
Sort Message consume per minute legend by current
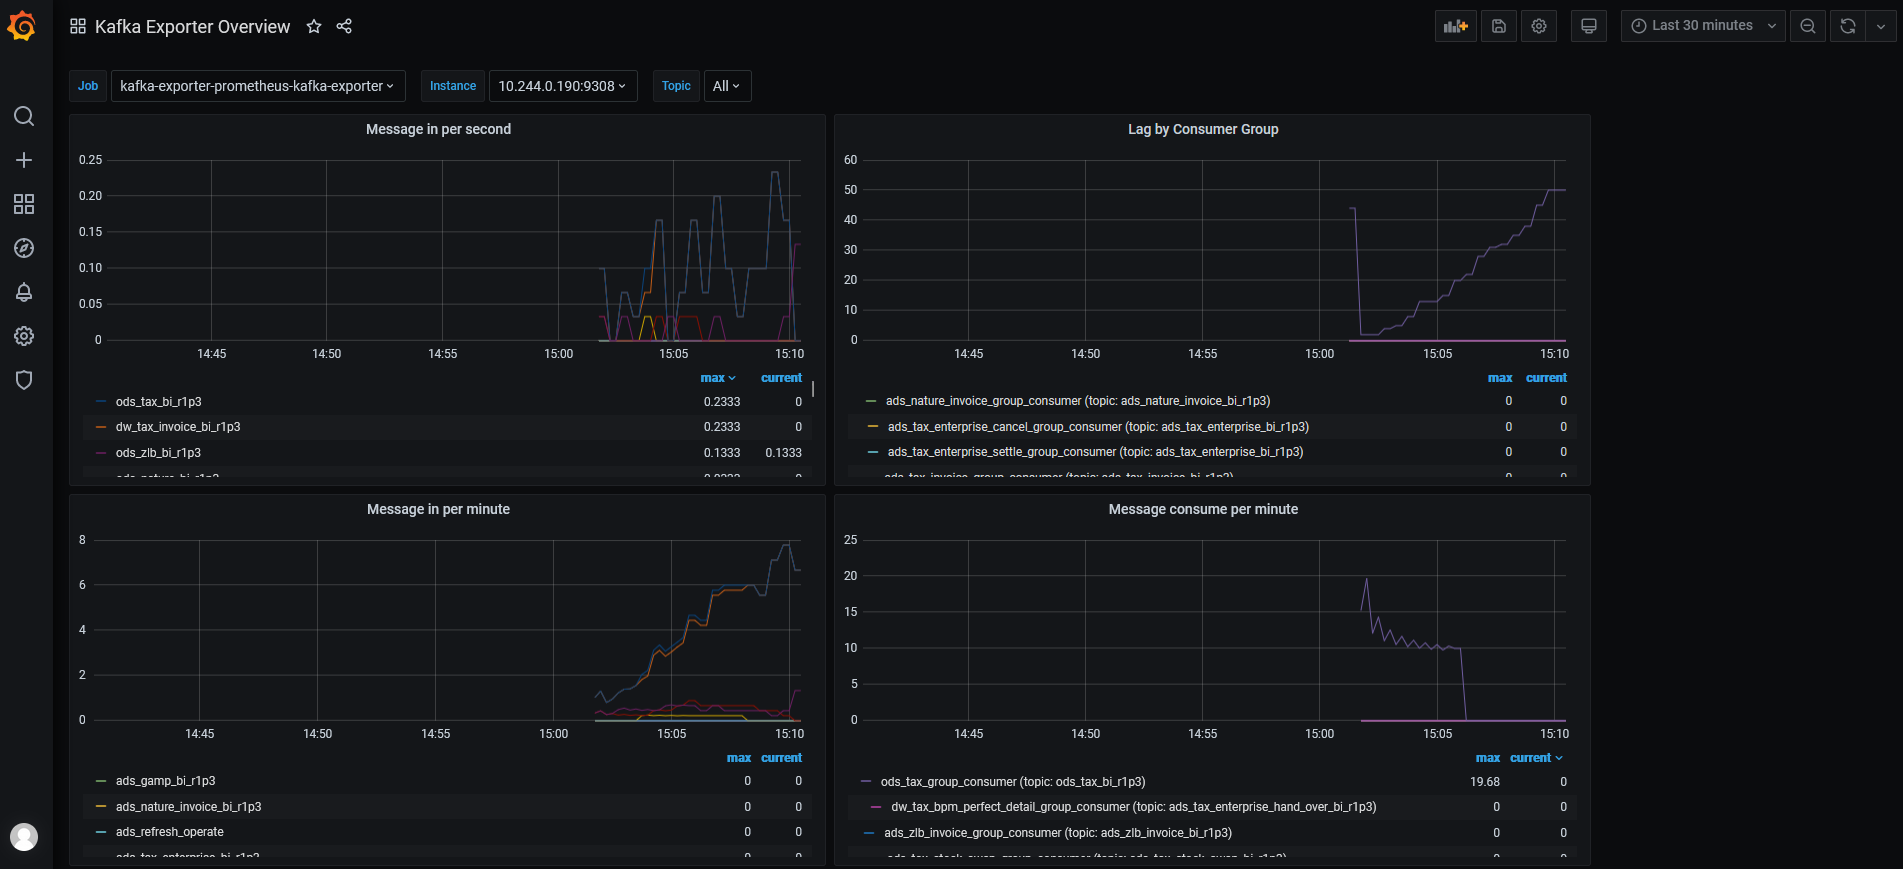1536,758
